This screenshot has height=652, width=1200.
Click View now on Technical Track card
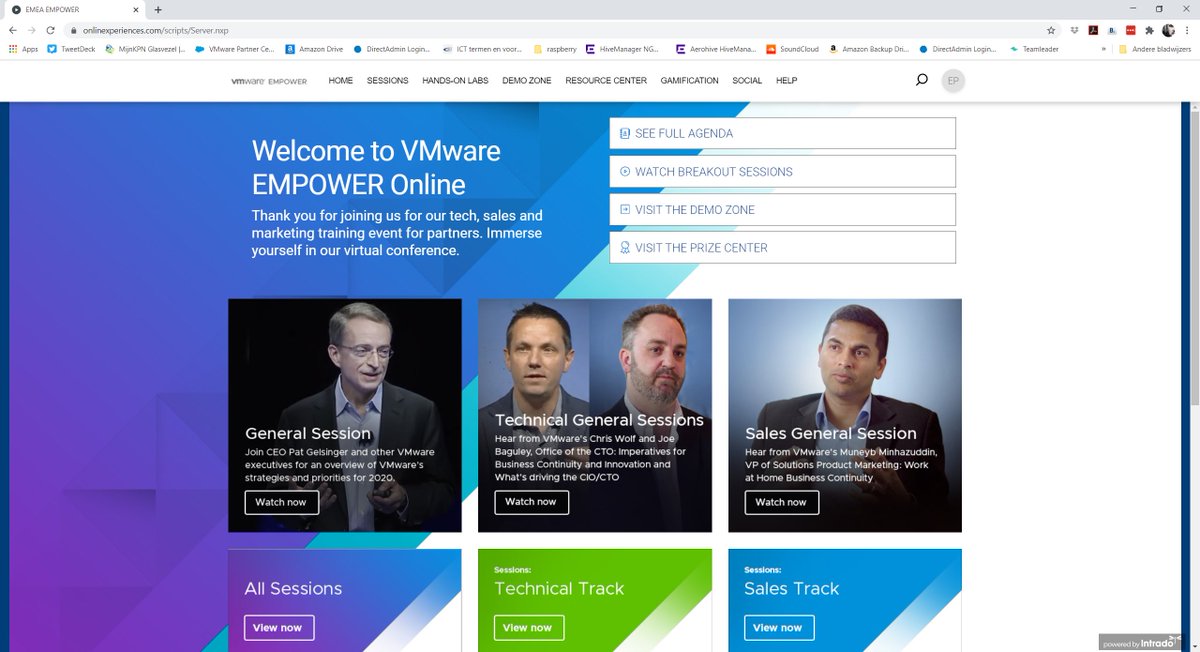528,628
